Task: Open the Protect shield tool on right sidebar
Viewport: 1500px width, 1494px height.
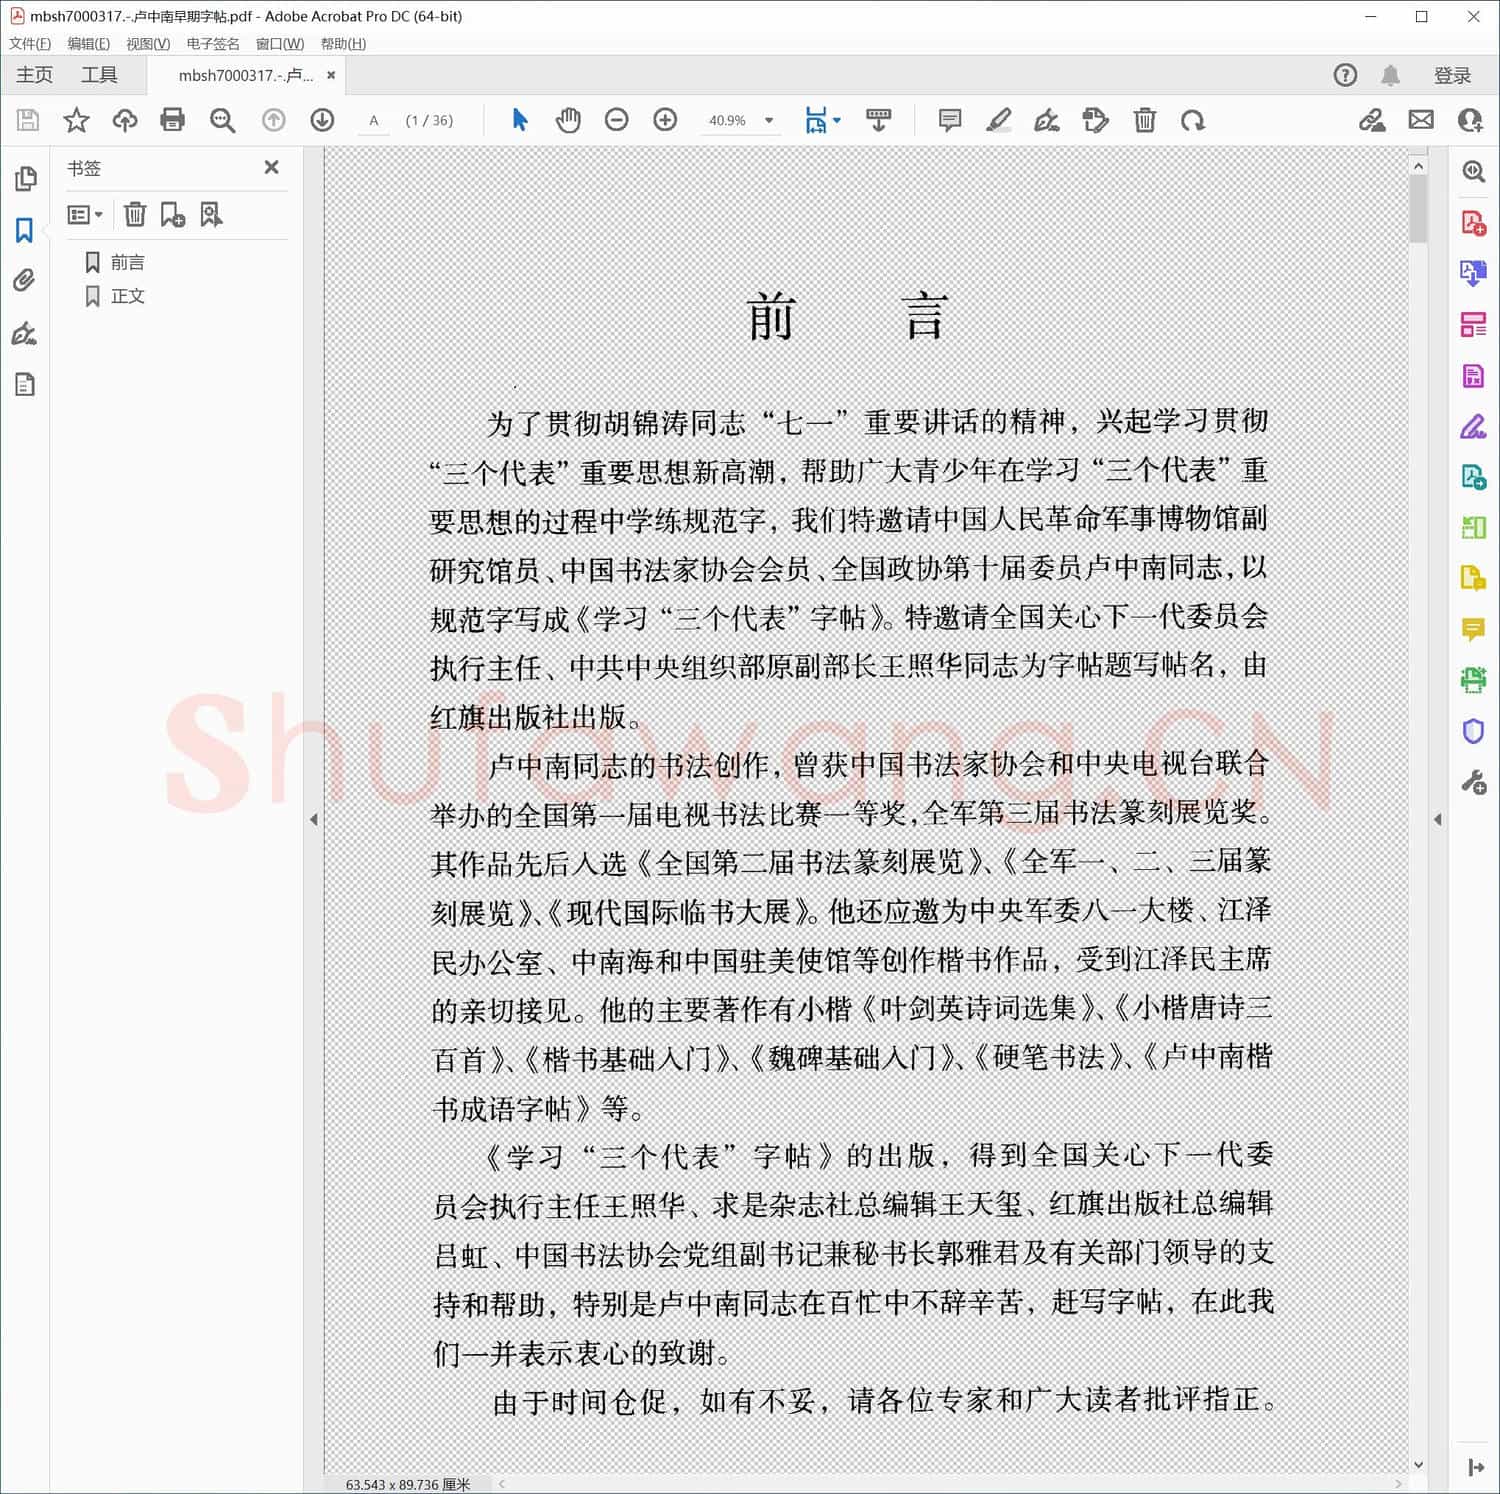Action: (1473, 731)
